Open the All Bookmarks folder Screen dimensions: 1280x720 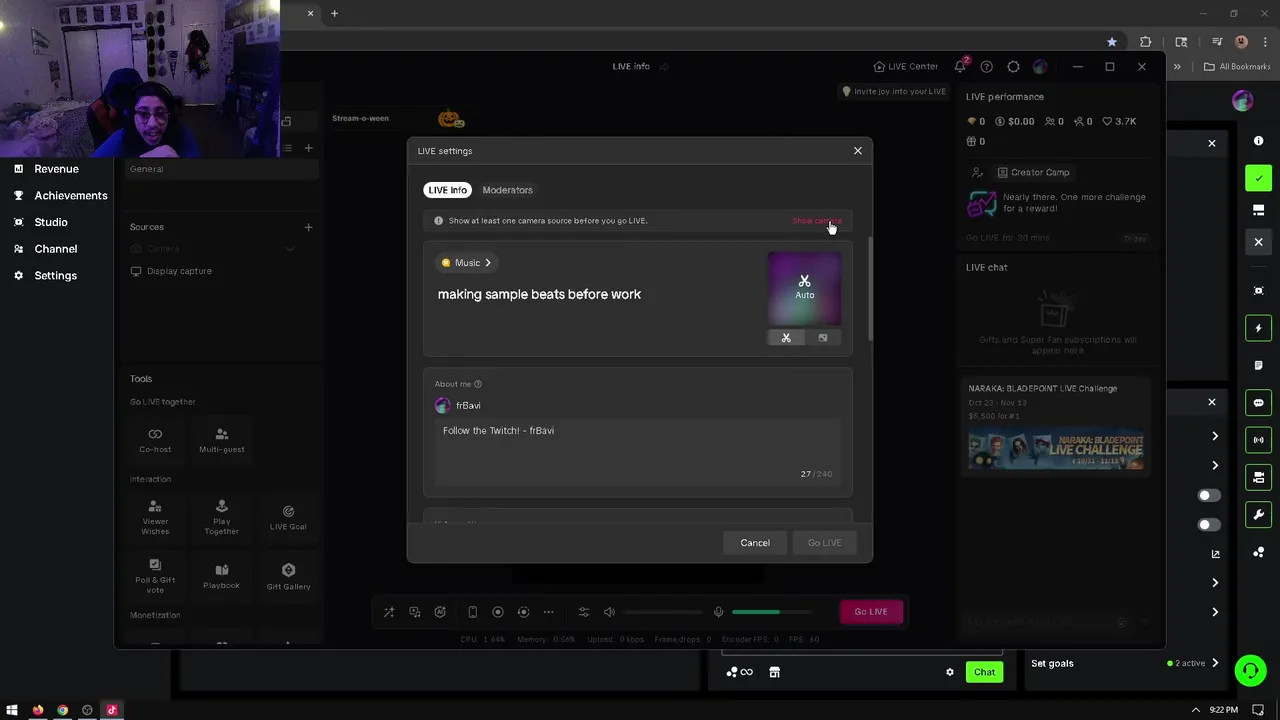(x=1237, y=67)
